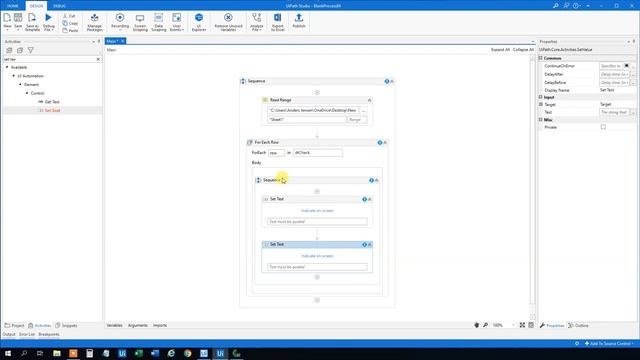Click Indicate on screen in second Set Text
This screenshot has height=360, width=640.
pos(317,256)
